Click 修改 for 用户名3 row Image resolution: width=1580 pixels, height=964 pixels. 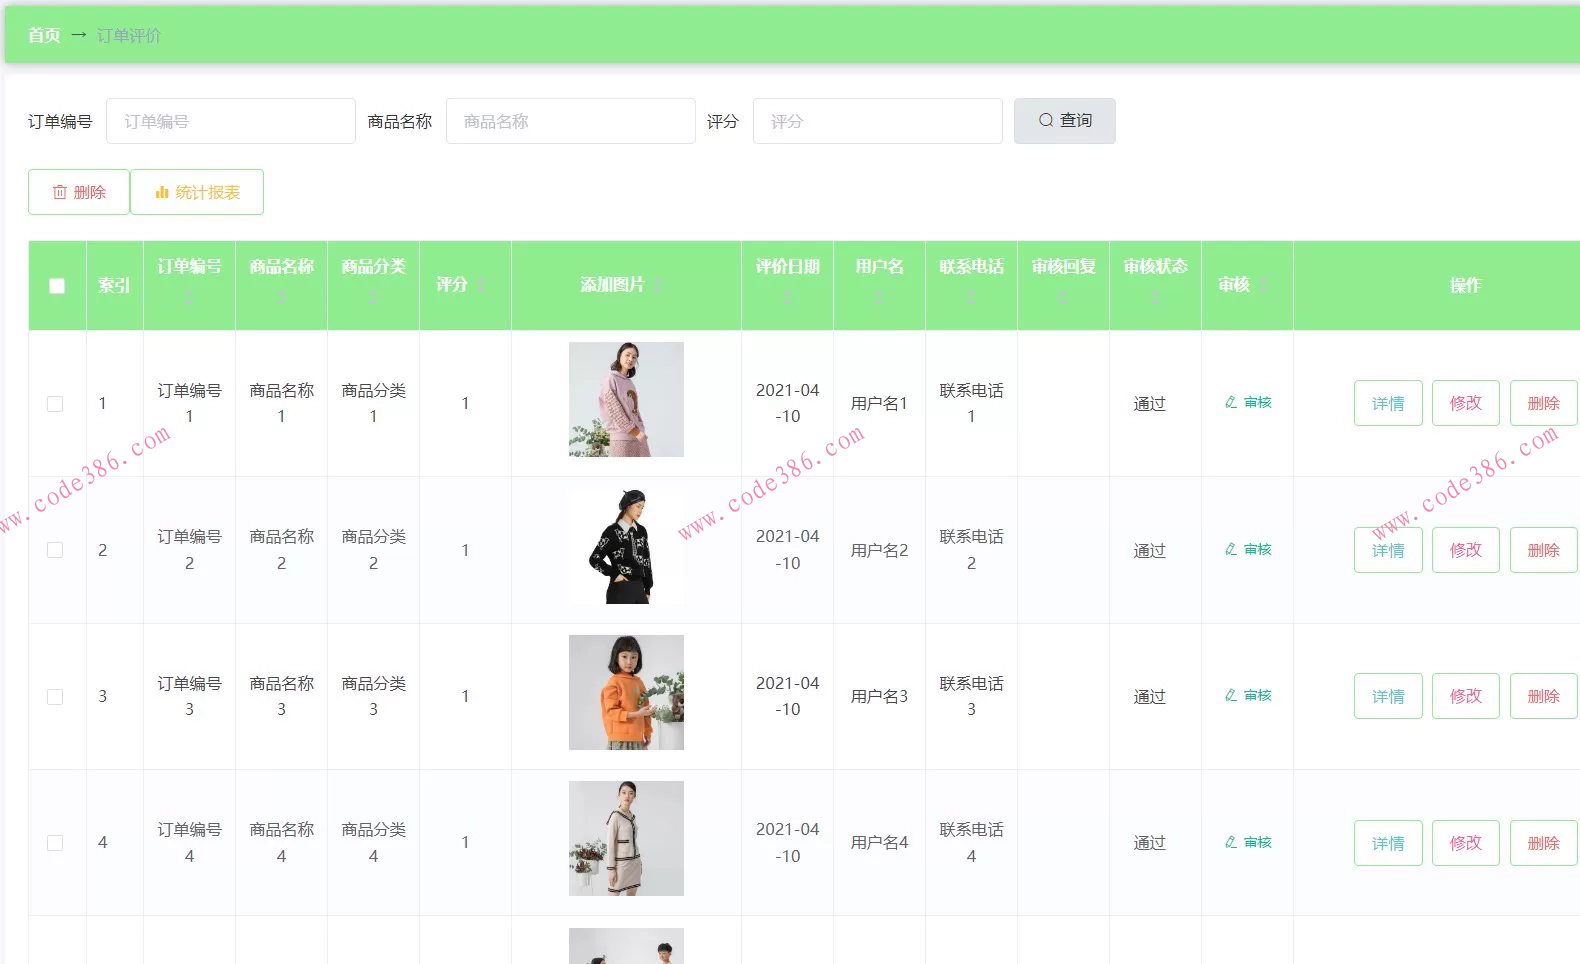pos(1466,696)
